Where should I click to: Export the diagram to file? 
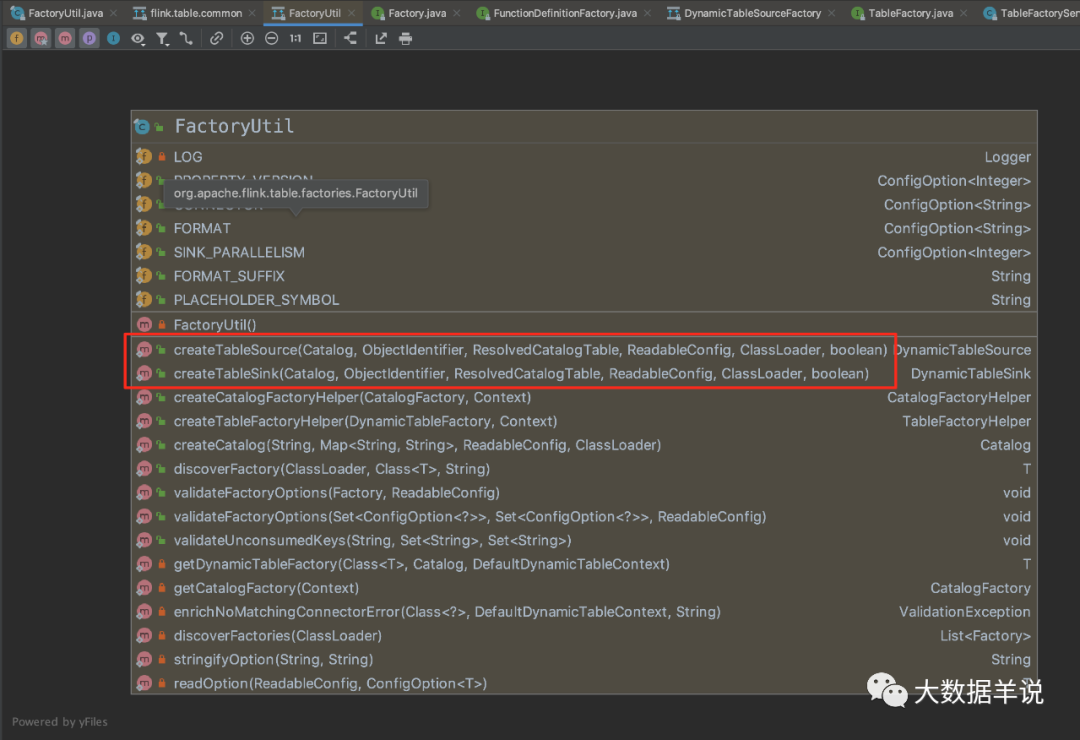pos(381,39)
